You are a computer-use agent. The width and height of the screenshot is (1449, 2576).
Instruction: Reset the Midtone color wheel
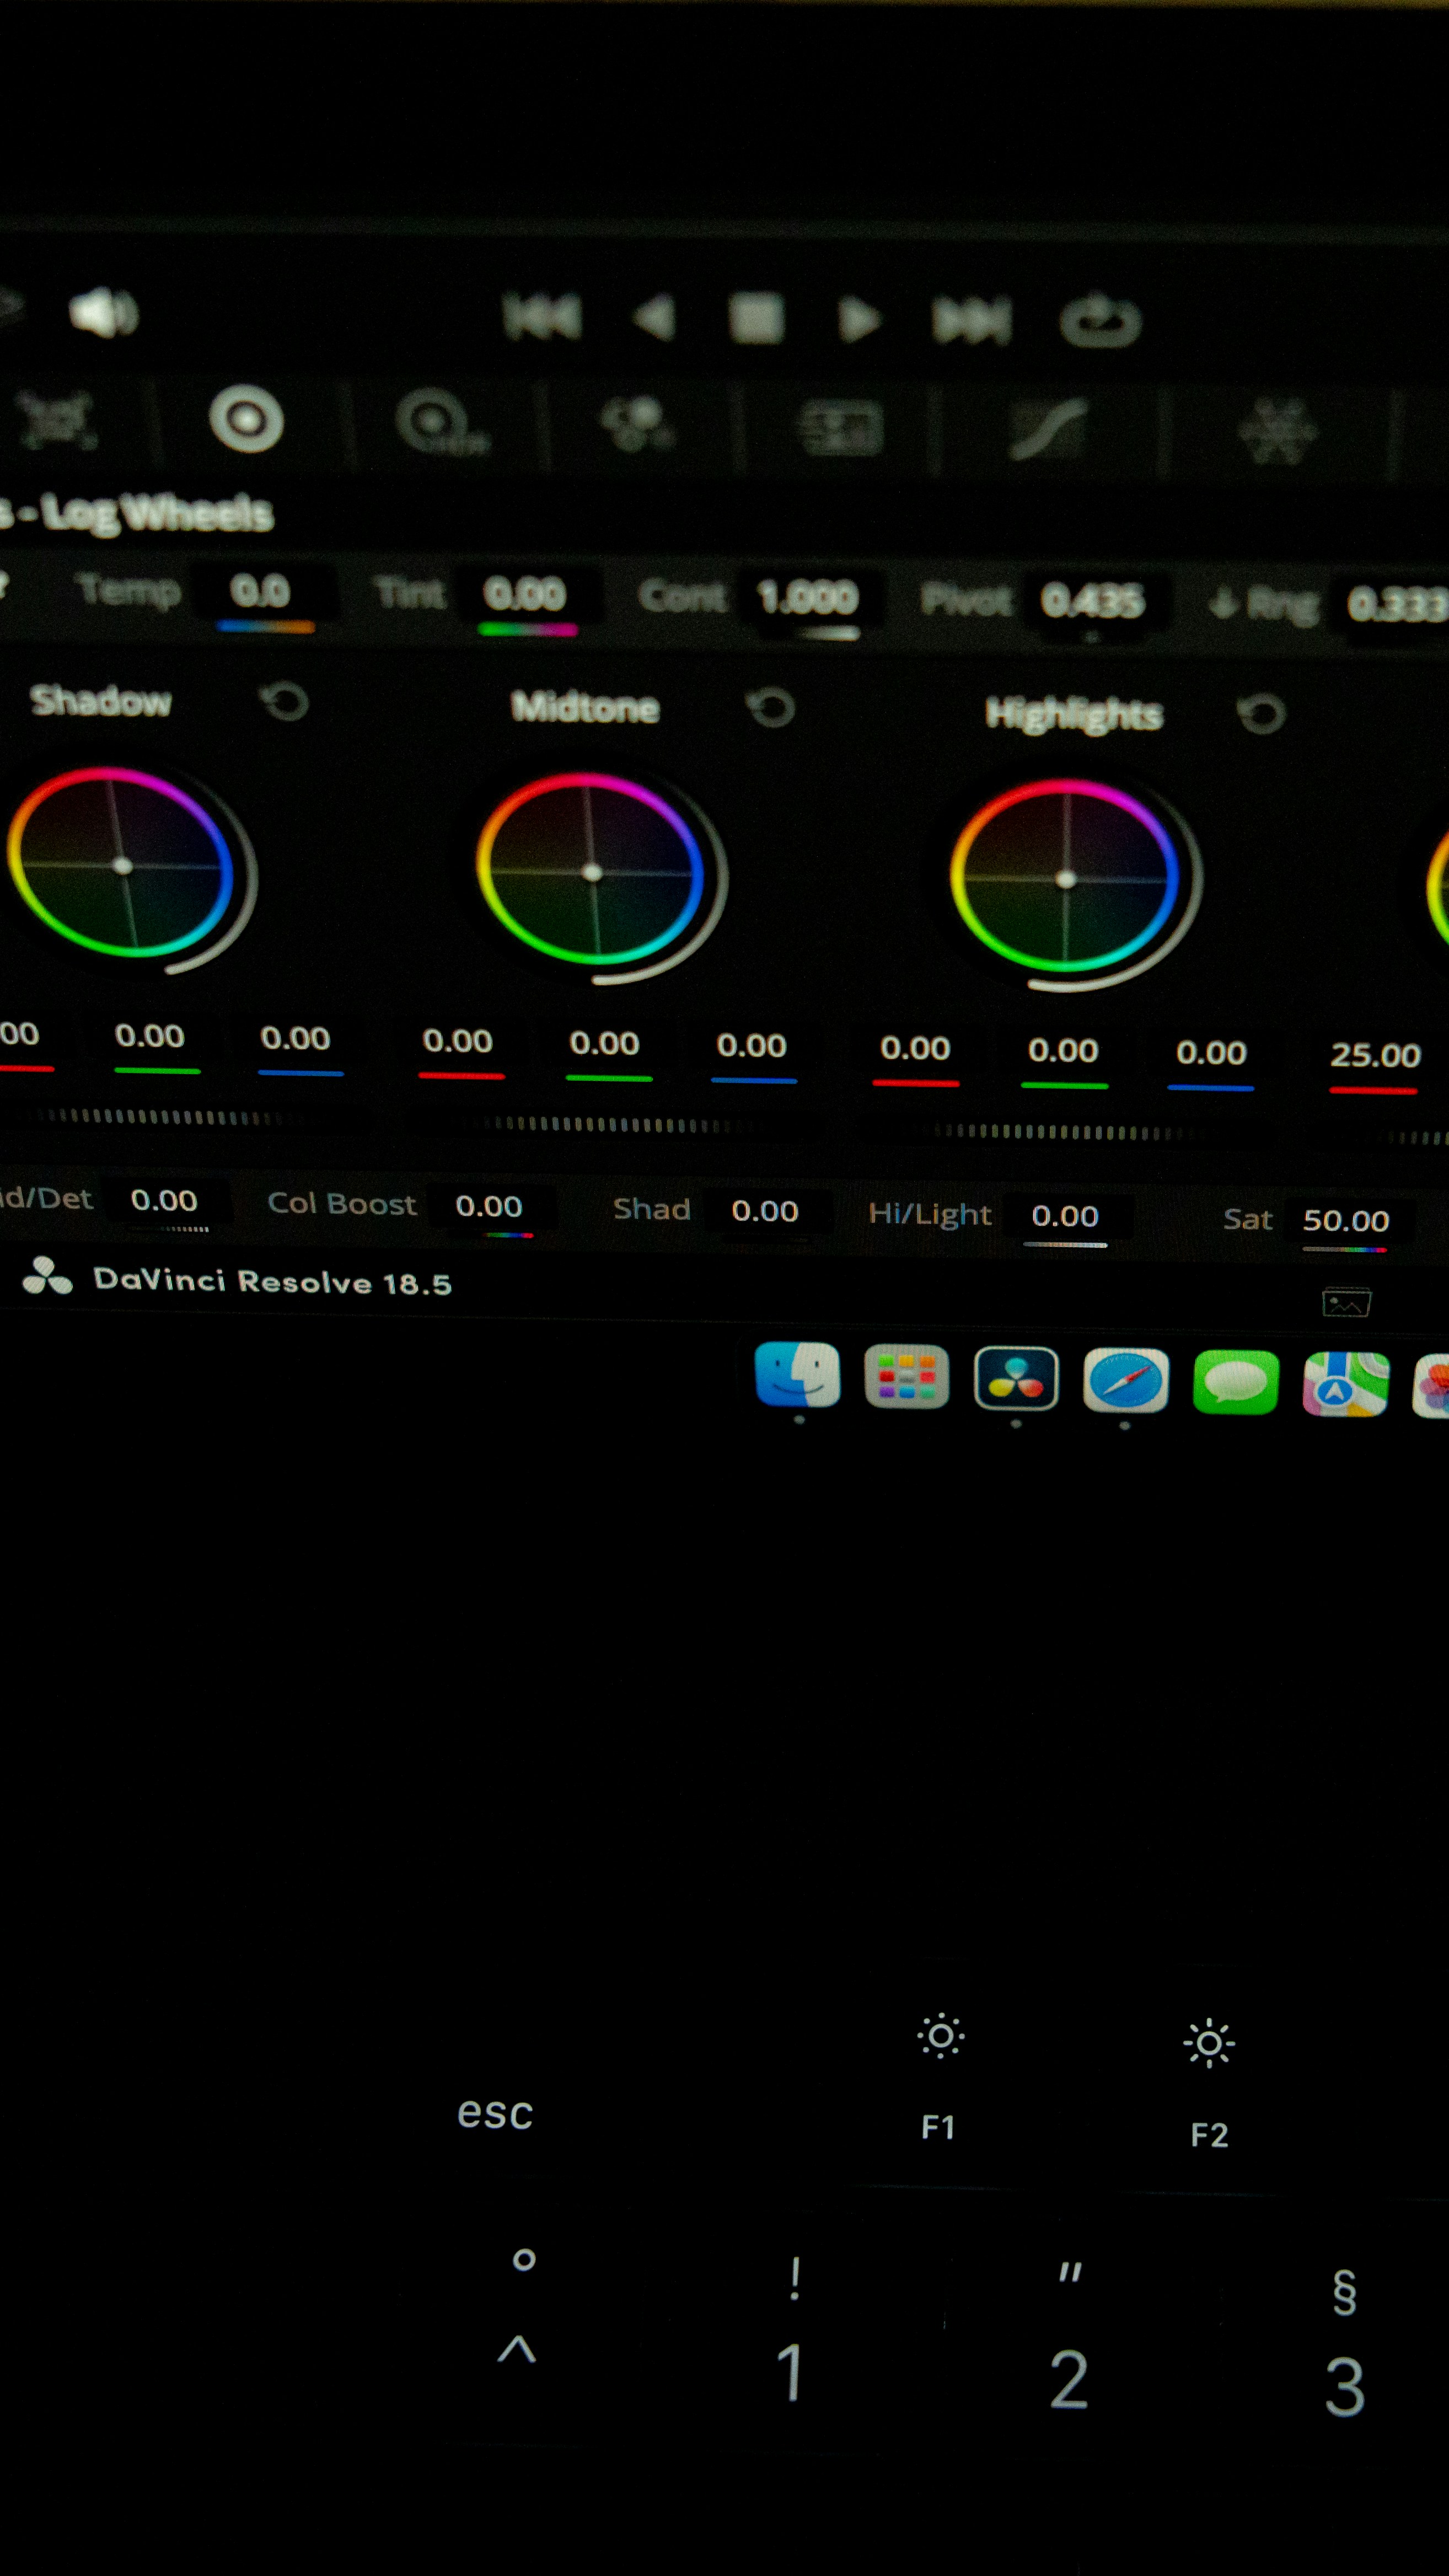771,708
